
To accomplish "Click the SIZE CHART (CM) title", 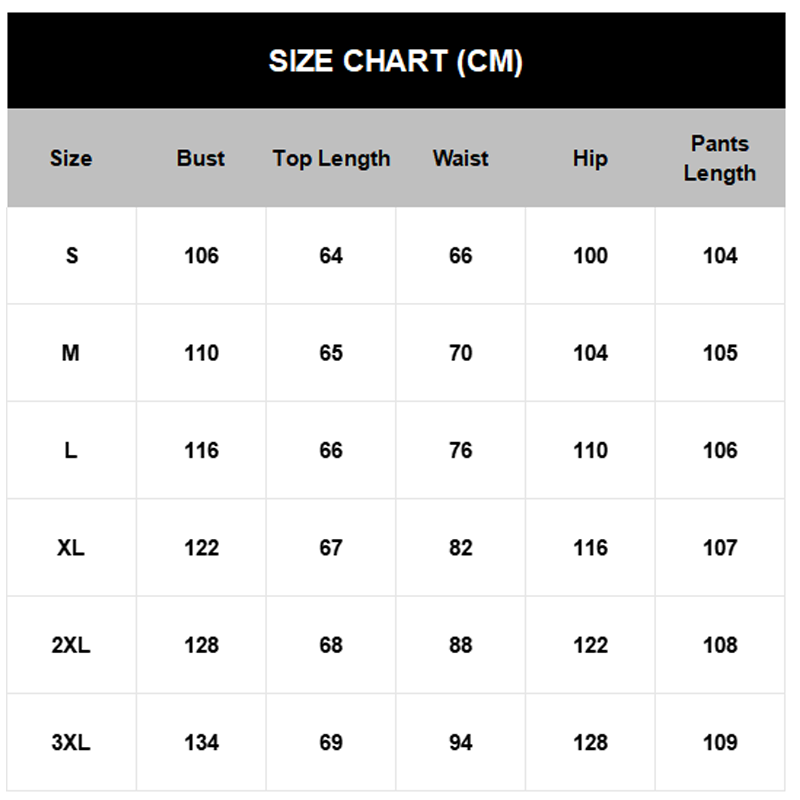I will 395,62.
